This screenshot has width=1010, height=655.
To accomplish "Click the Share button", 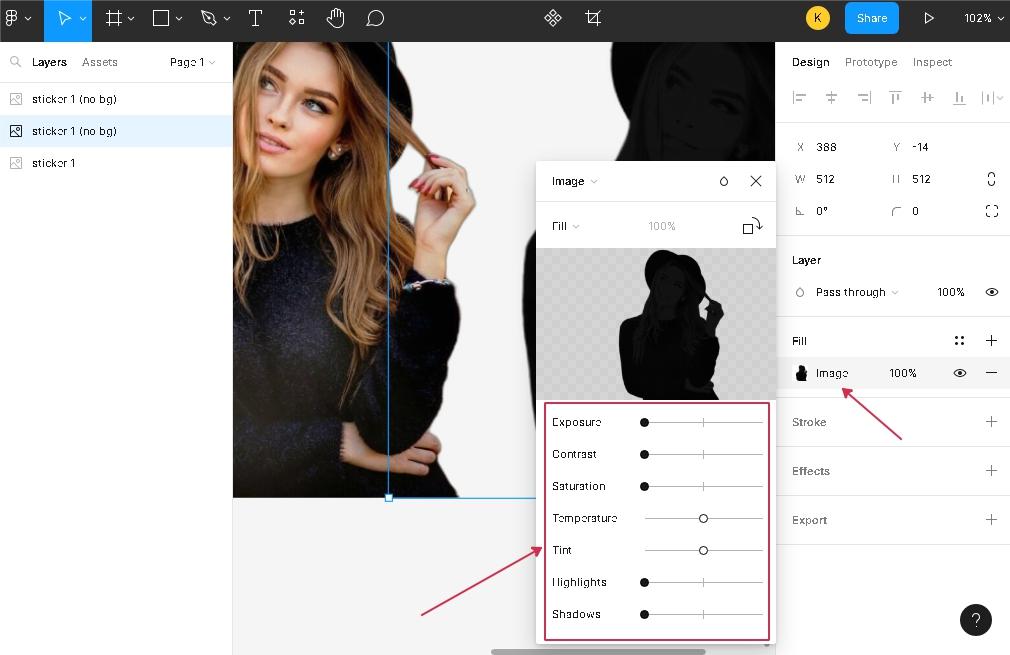I will (x=871, y=18).
